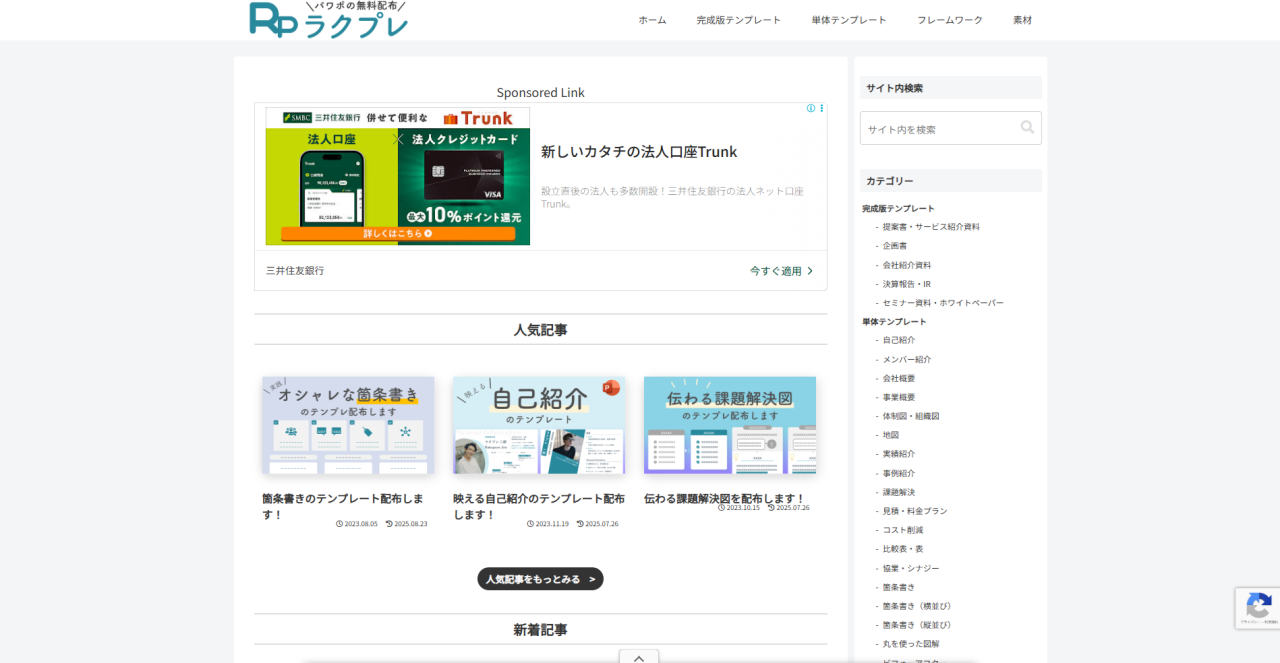
Task: Open the 完成版テンプレート menu
Action: [x=738, y=20]
